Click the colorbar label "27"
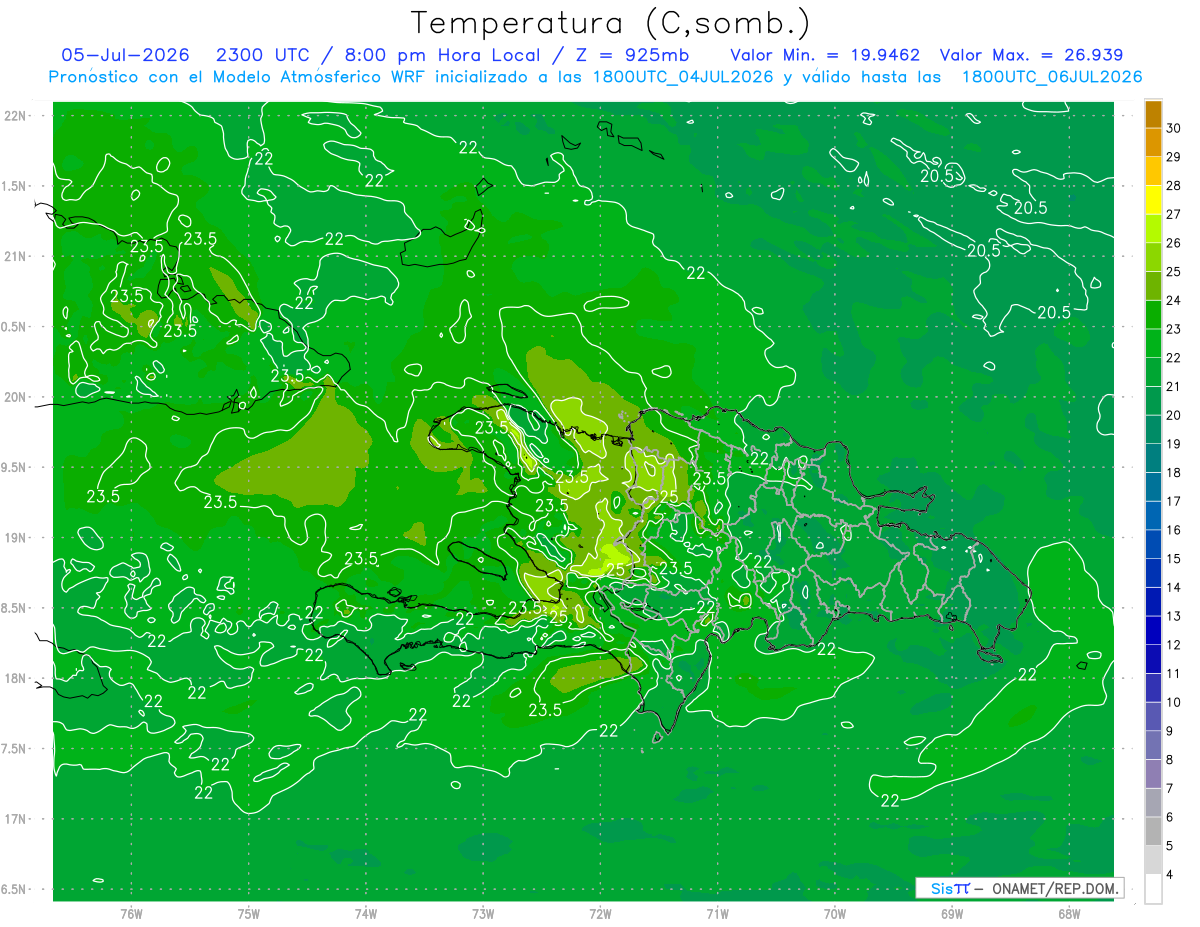The width and height of the screenshot is (1200, 927). [1174, 214]
